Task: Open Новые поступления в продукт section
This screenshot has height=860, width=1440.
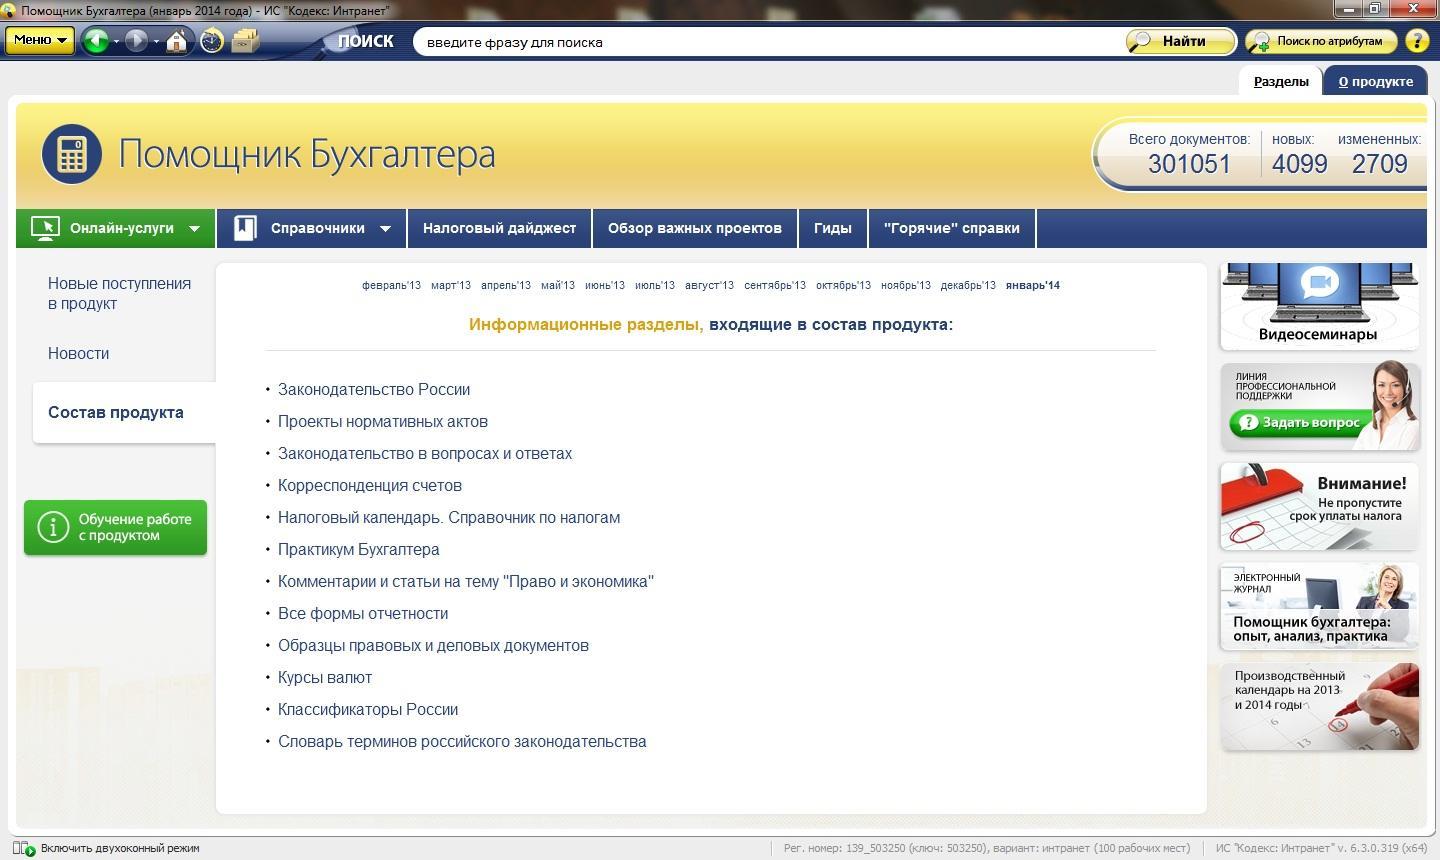Action: pyautogui.click(x=119, y=293)
